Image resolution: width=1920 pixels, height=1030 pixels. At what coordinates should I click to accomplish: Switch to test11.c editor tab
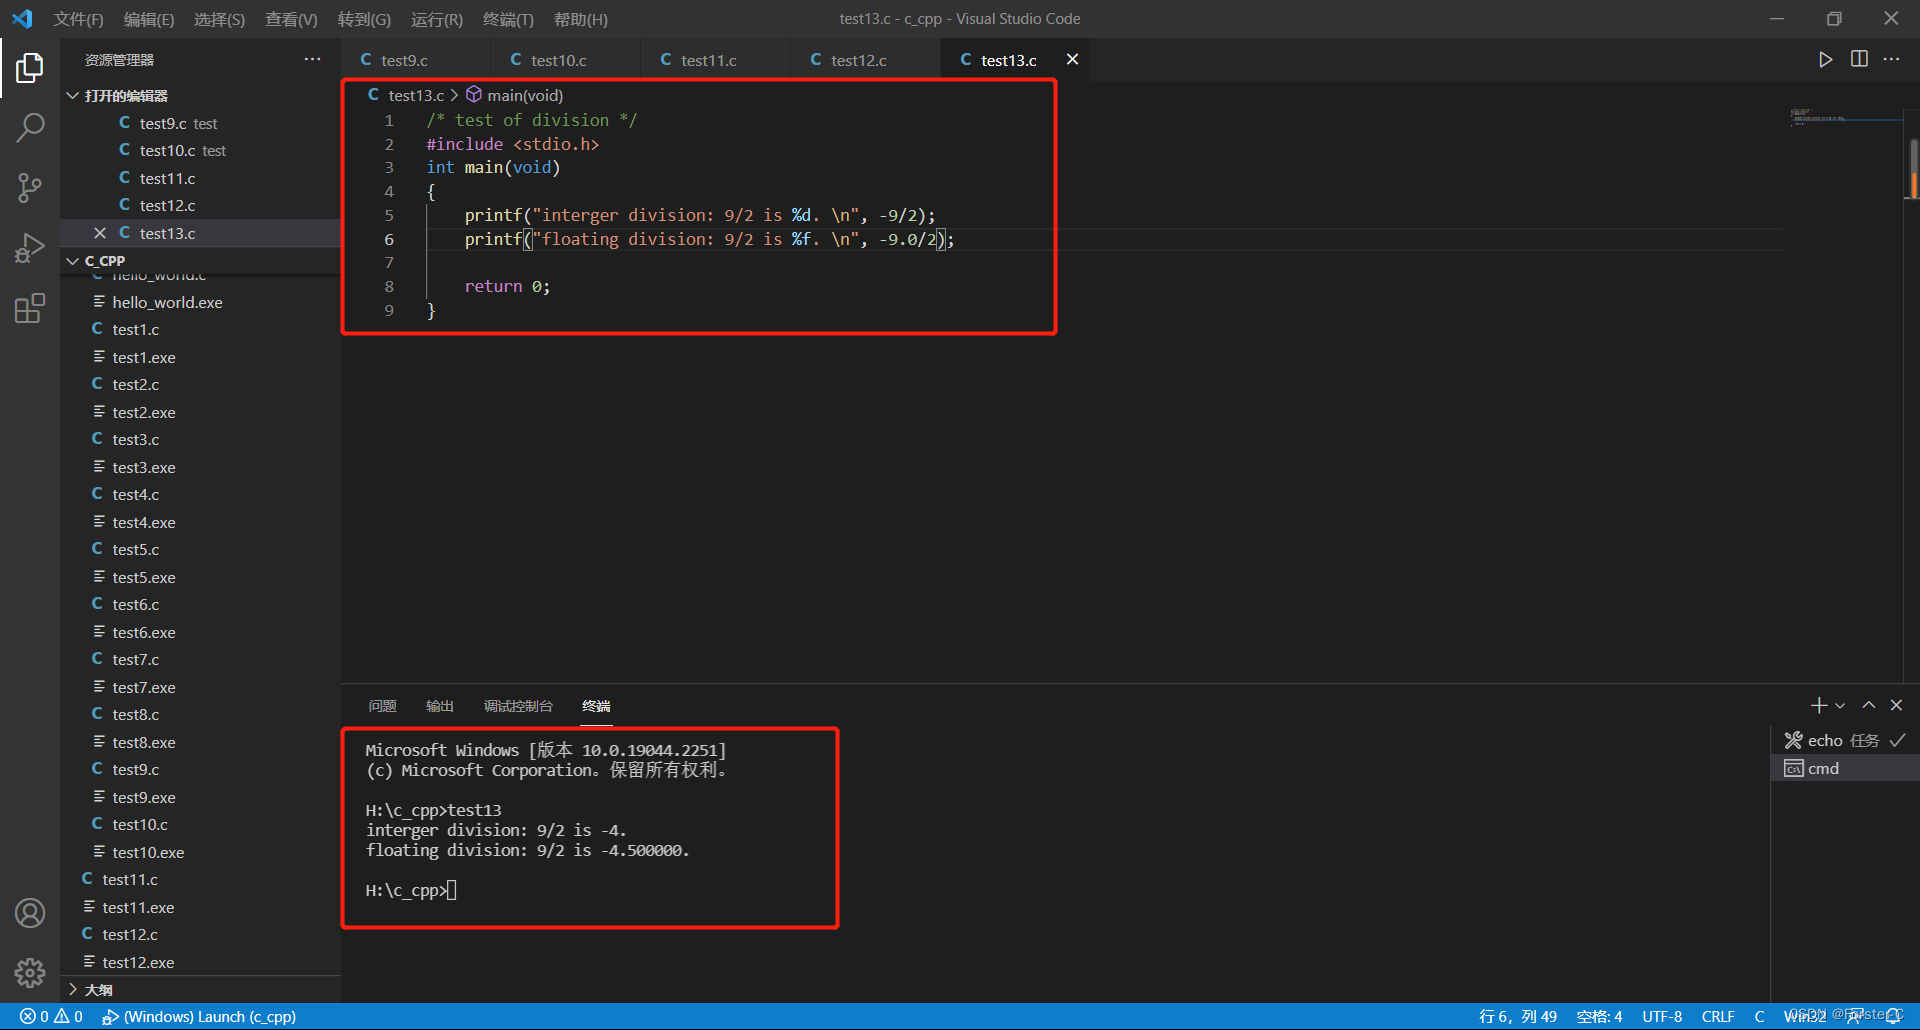(715, 60)
